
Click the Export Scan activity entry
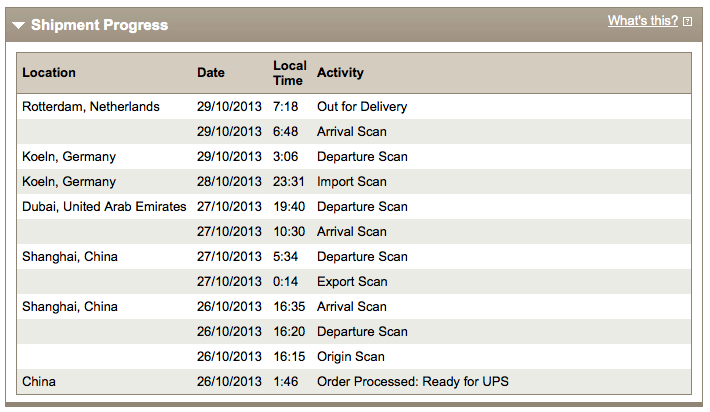(x=352, y=282)
